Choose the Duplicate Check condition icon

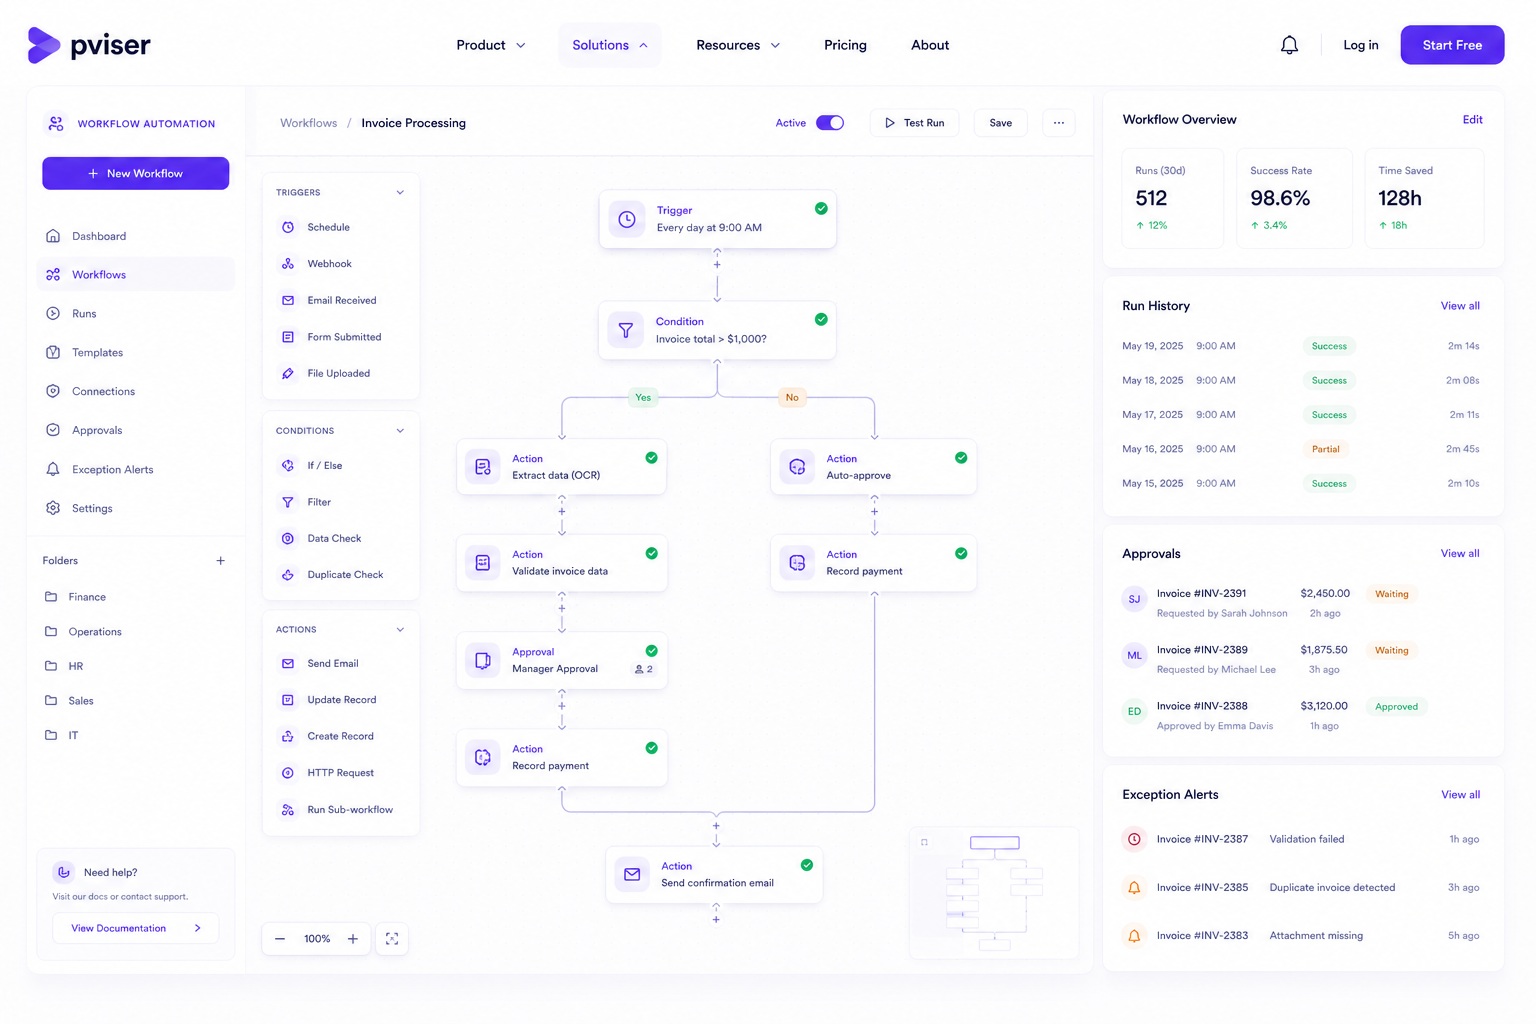click(x=288, y=575)
